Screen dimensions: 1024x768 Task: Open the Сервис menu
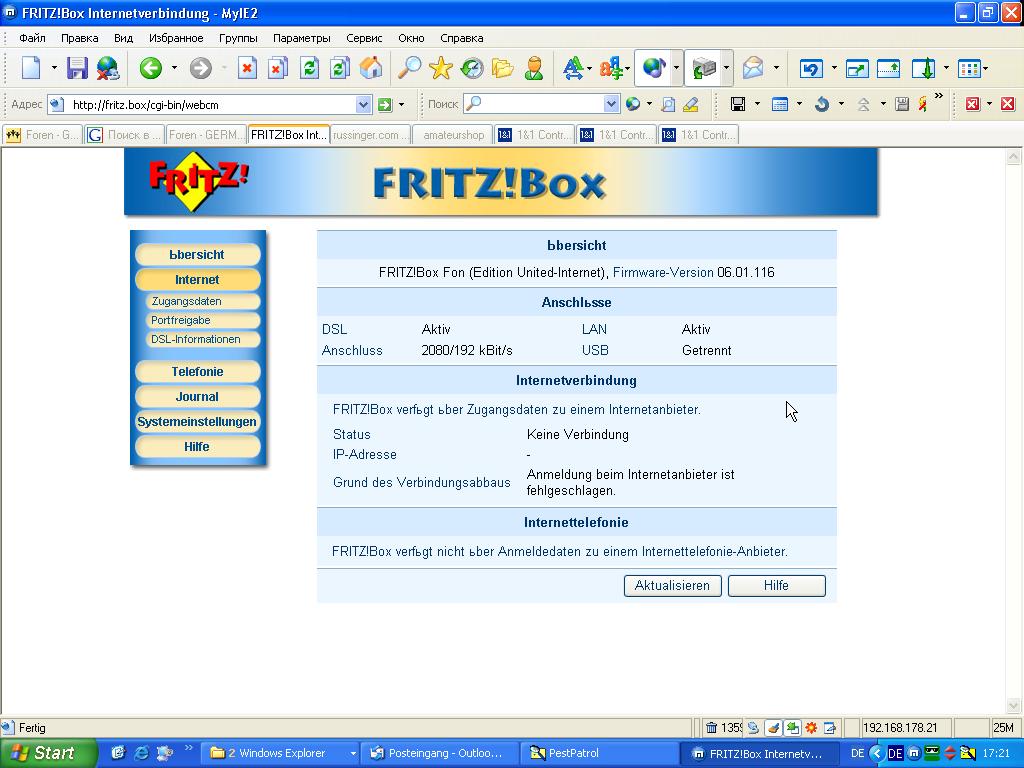(364, 38)
